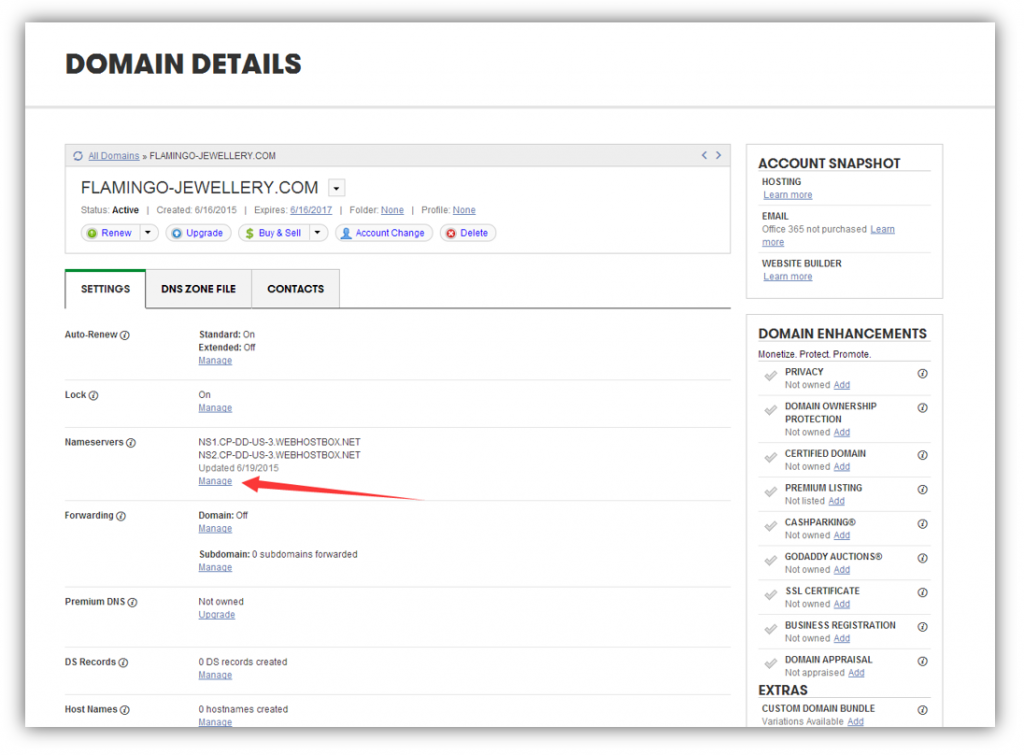Manage DS Records link
This screenshot has height=755, width=1024.
[x=216, y=675]
